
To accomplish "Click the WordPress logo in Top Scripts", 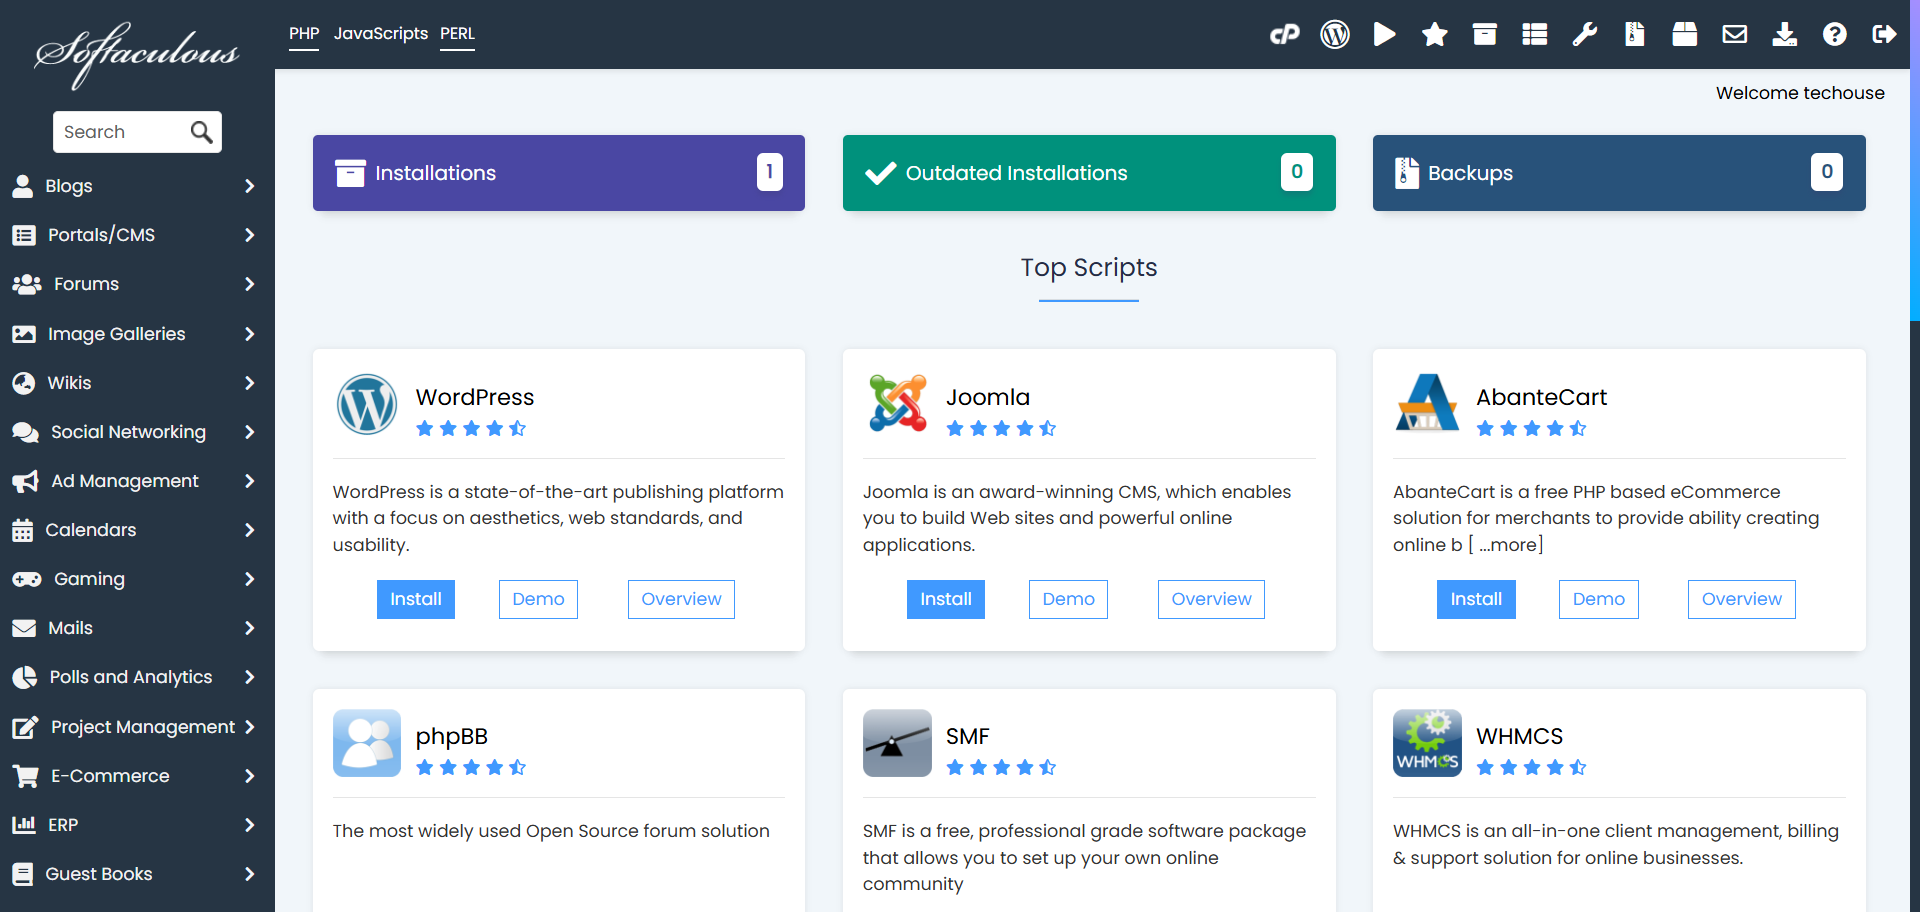I will point(367,404).
